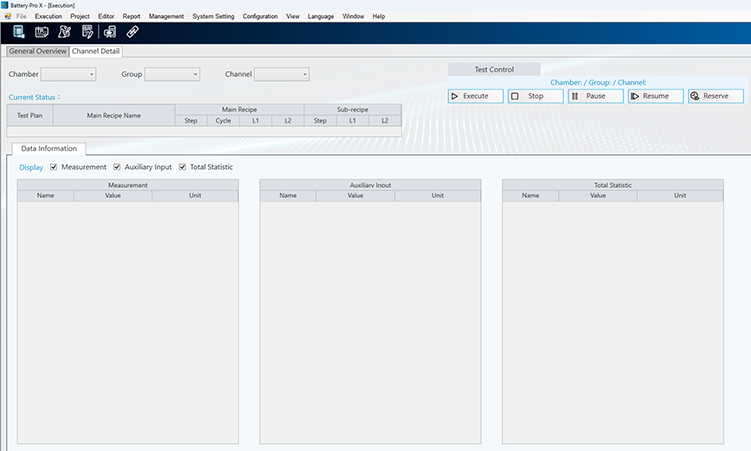Click the Stop button
The width and height of the screenshot is (751, 451).
[x=535, y=96]
